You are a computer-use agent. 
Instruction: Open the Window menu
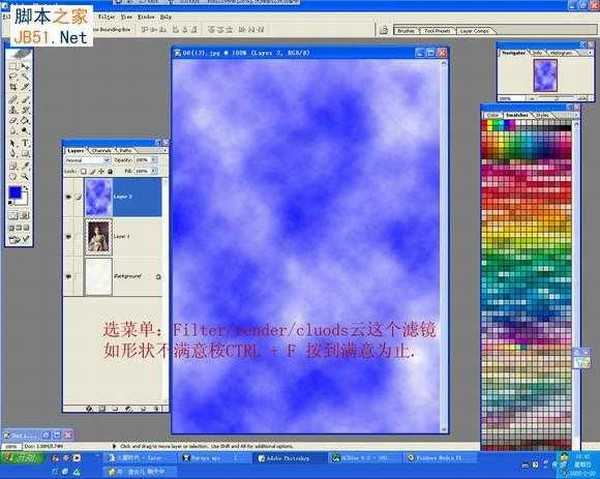[146, 17]
